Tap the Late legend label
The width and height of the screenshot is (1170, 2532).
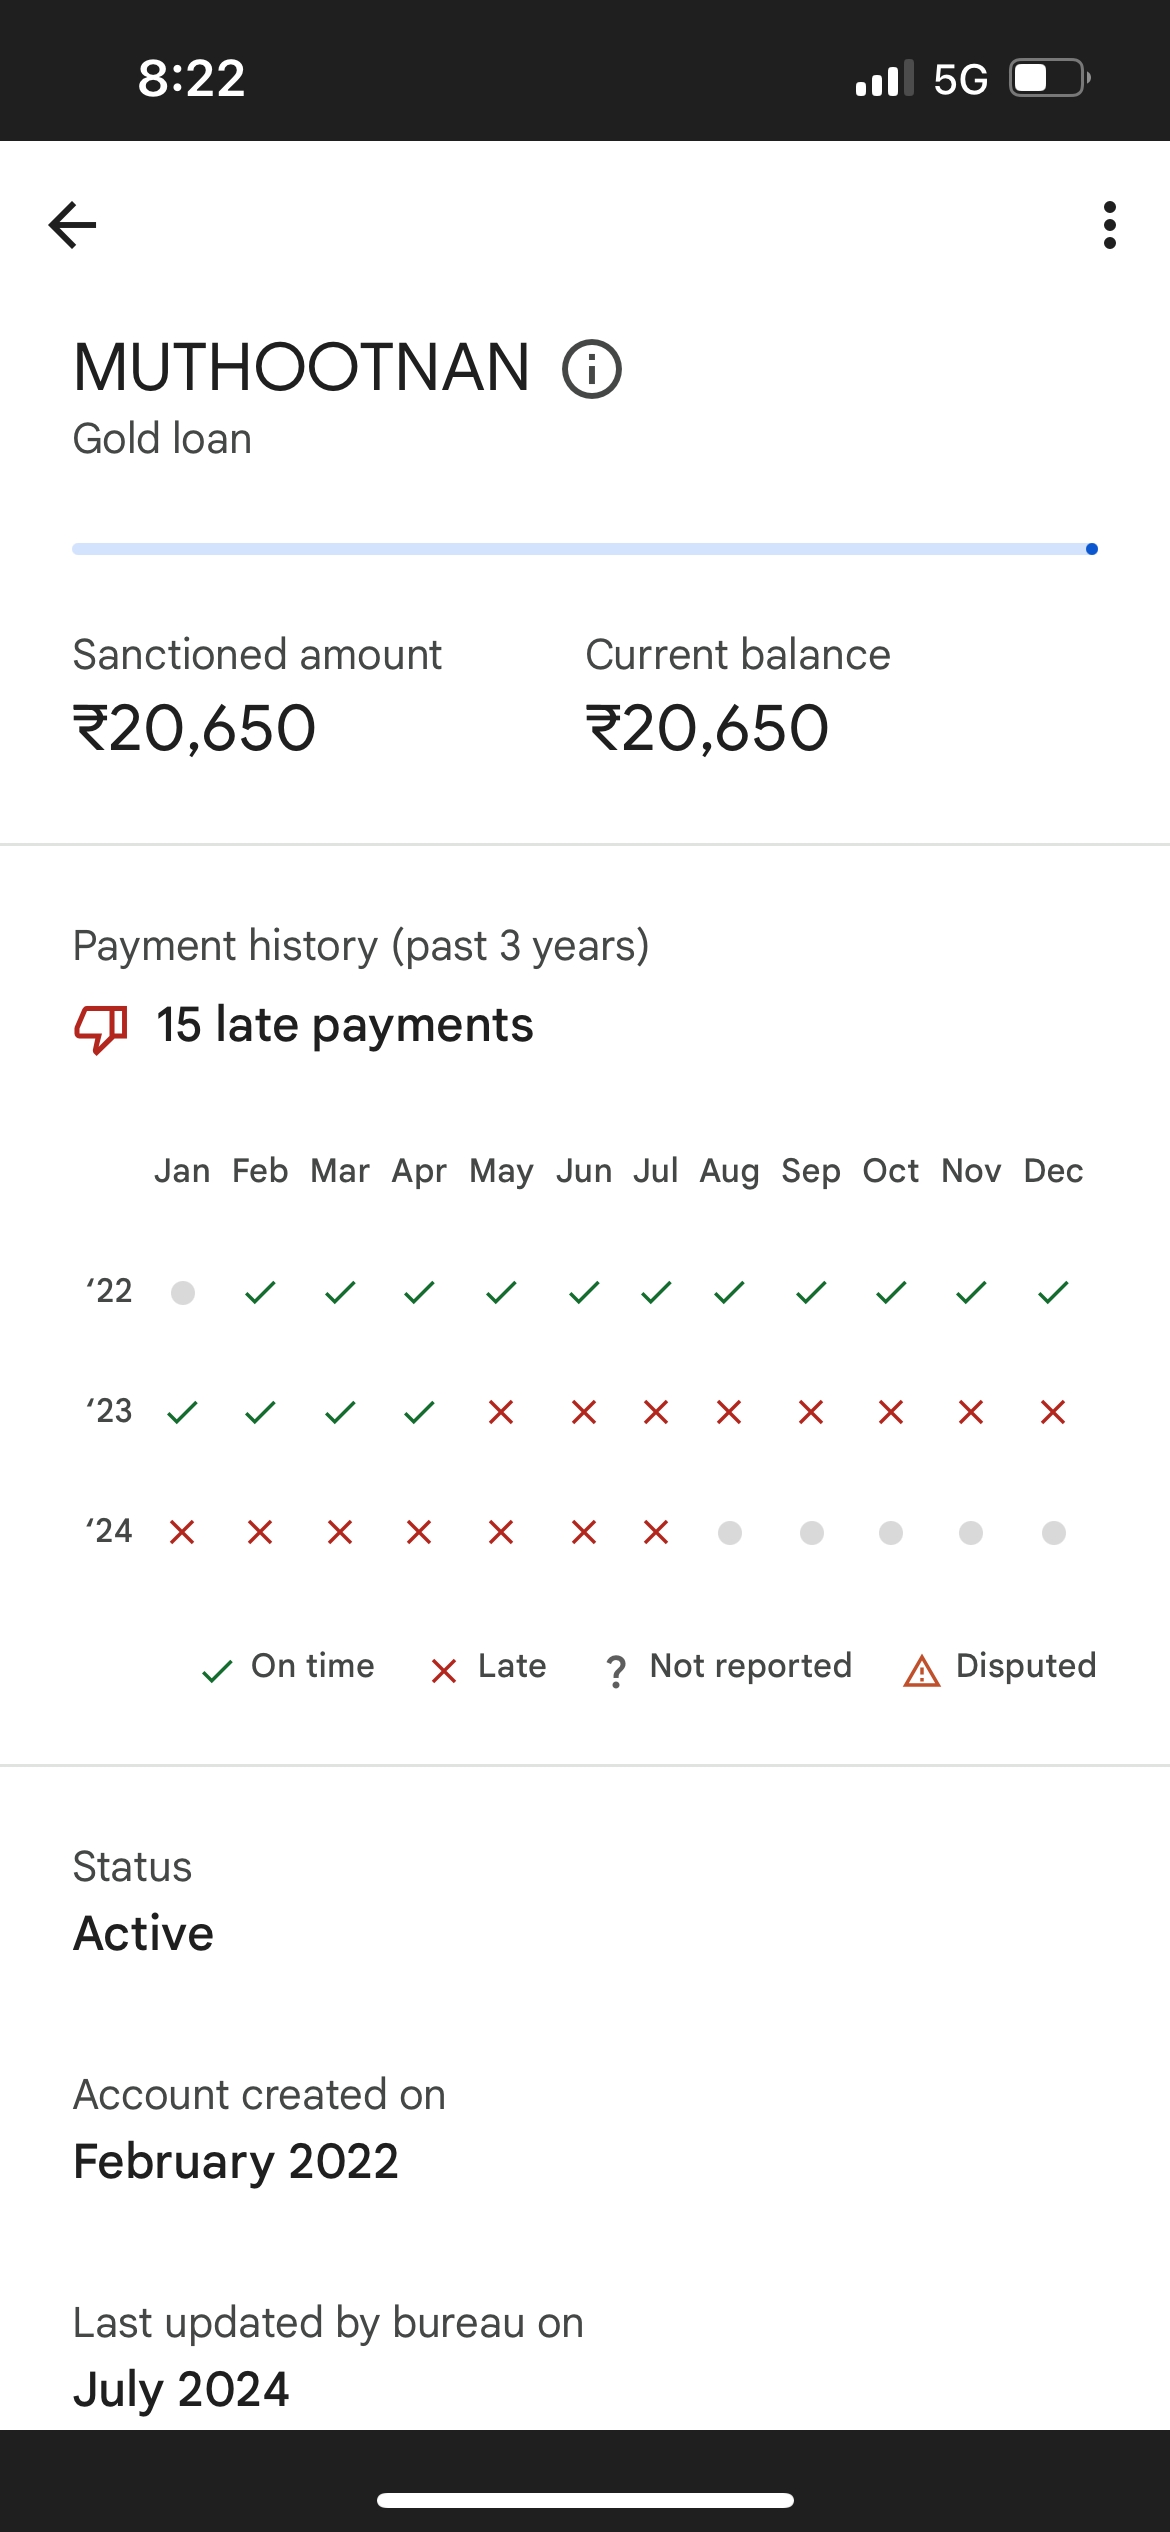(x=512, y=1666)
